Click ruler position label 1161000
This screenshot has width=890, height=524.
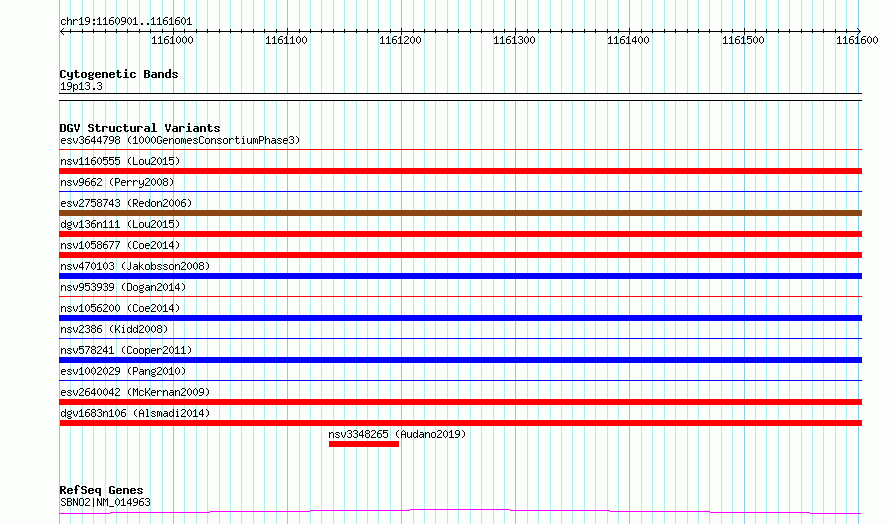click(x=172, y=40)
